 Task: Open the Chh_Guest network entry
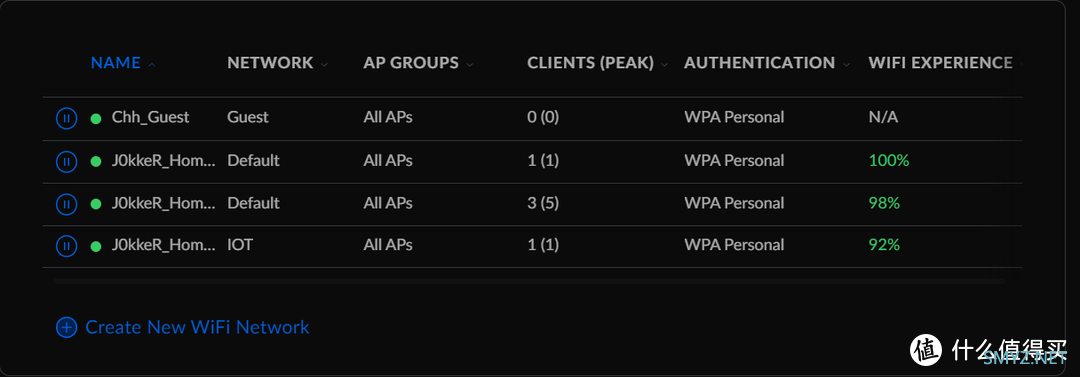pos(150,117)
